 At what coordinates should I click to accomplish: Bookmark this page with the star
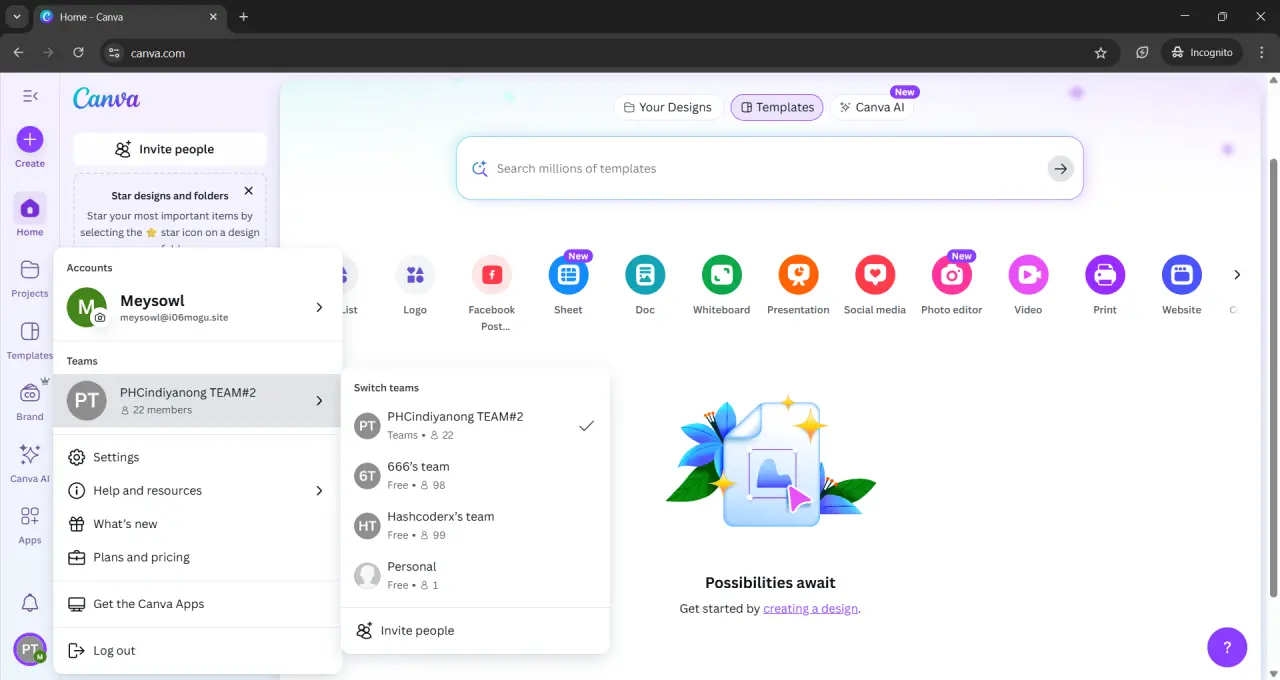pyautogui.click(x=1101, y=53)
